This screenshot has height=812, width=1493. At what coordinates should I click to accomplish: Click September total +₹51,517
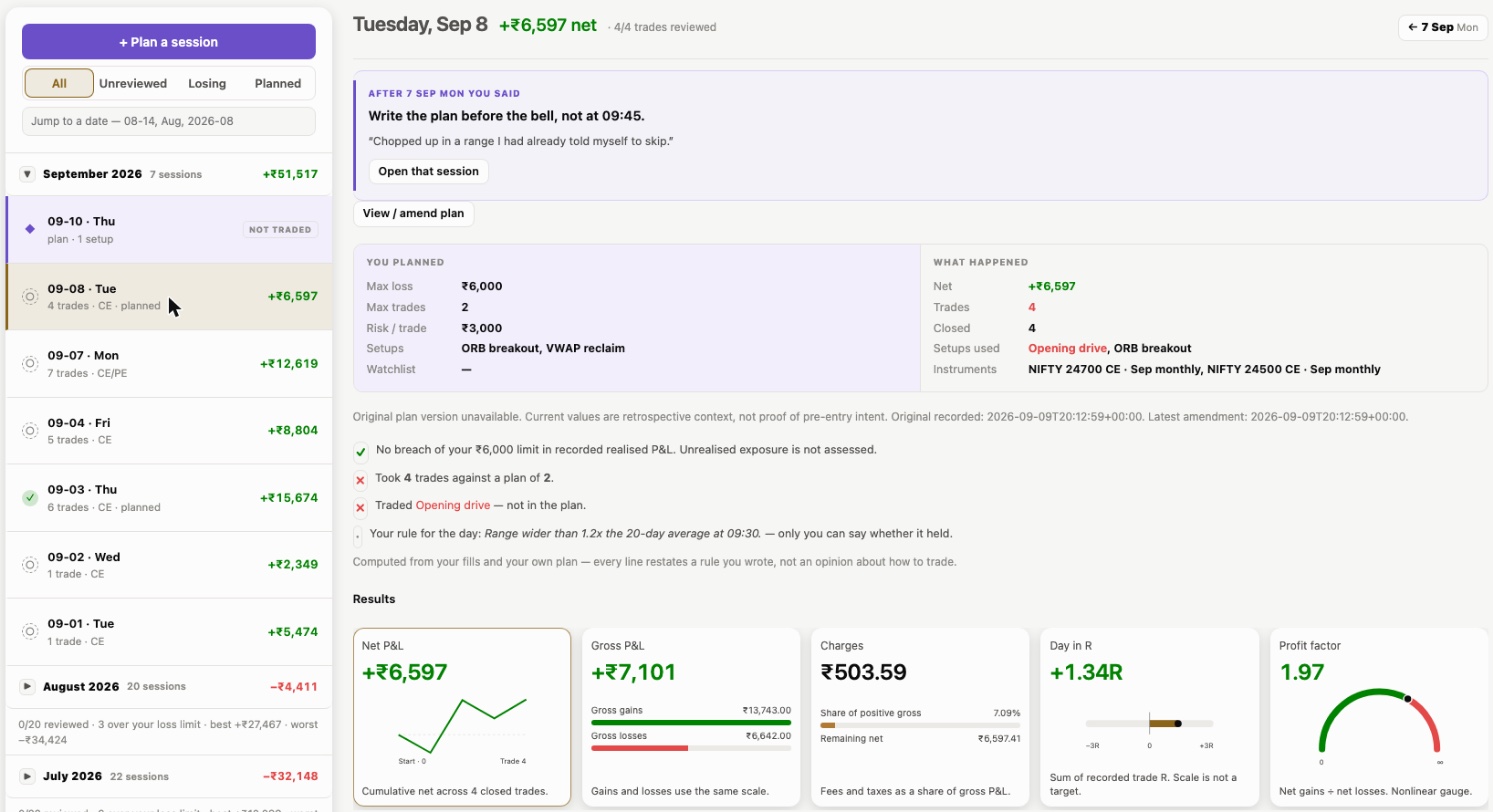click(290, 174)
